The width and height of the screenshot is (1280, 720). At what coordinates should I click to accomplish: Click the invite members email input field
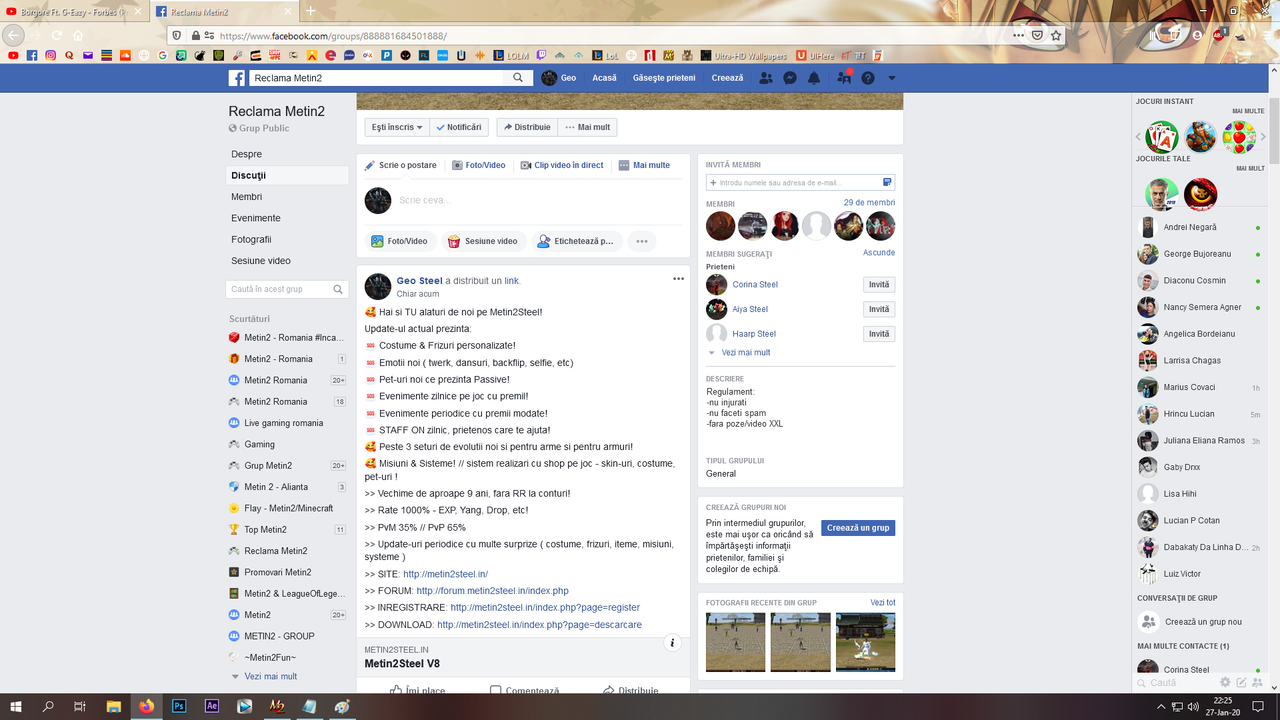coord(800,183)
